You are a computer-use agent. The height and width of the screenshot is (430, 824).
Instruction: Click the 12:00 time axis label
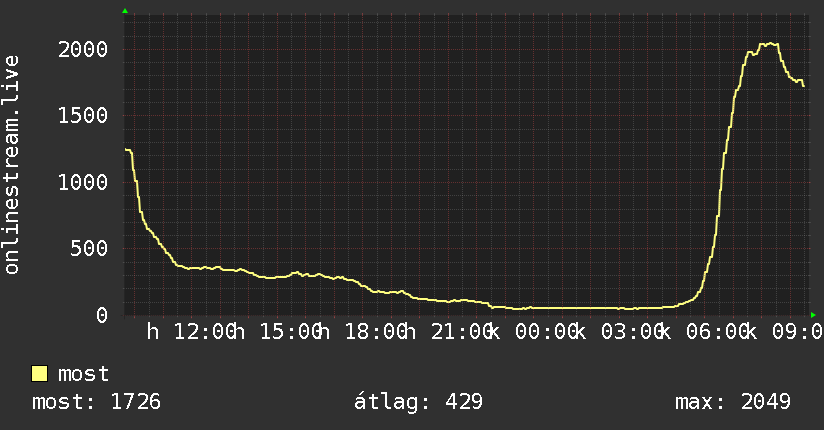(205, 332)
